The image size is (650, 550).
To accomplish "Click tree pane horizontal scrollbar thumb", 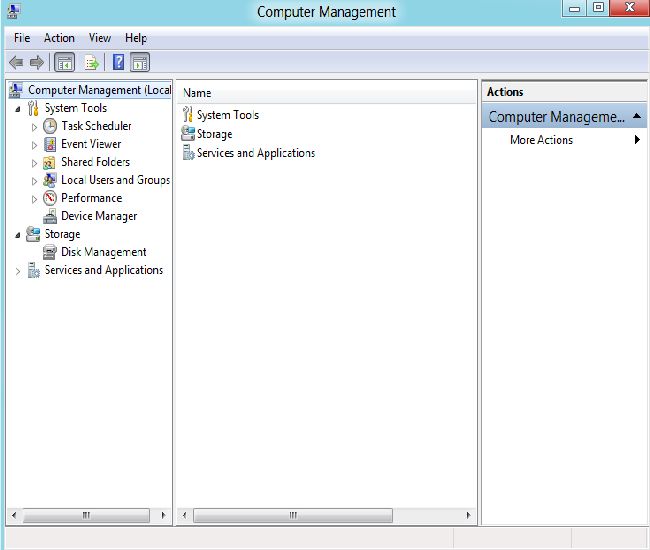I will (x=86, y=516).
